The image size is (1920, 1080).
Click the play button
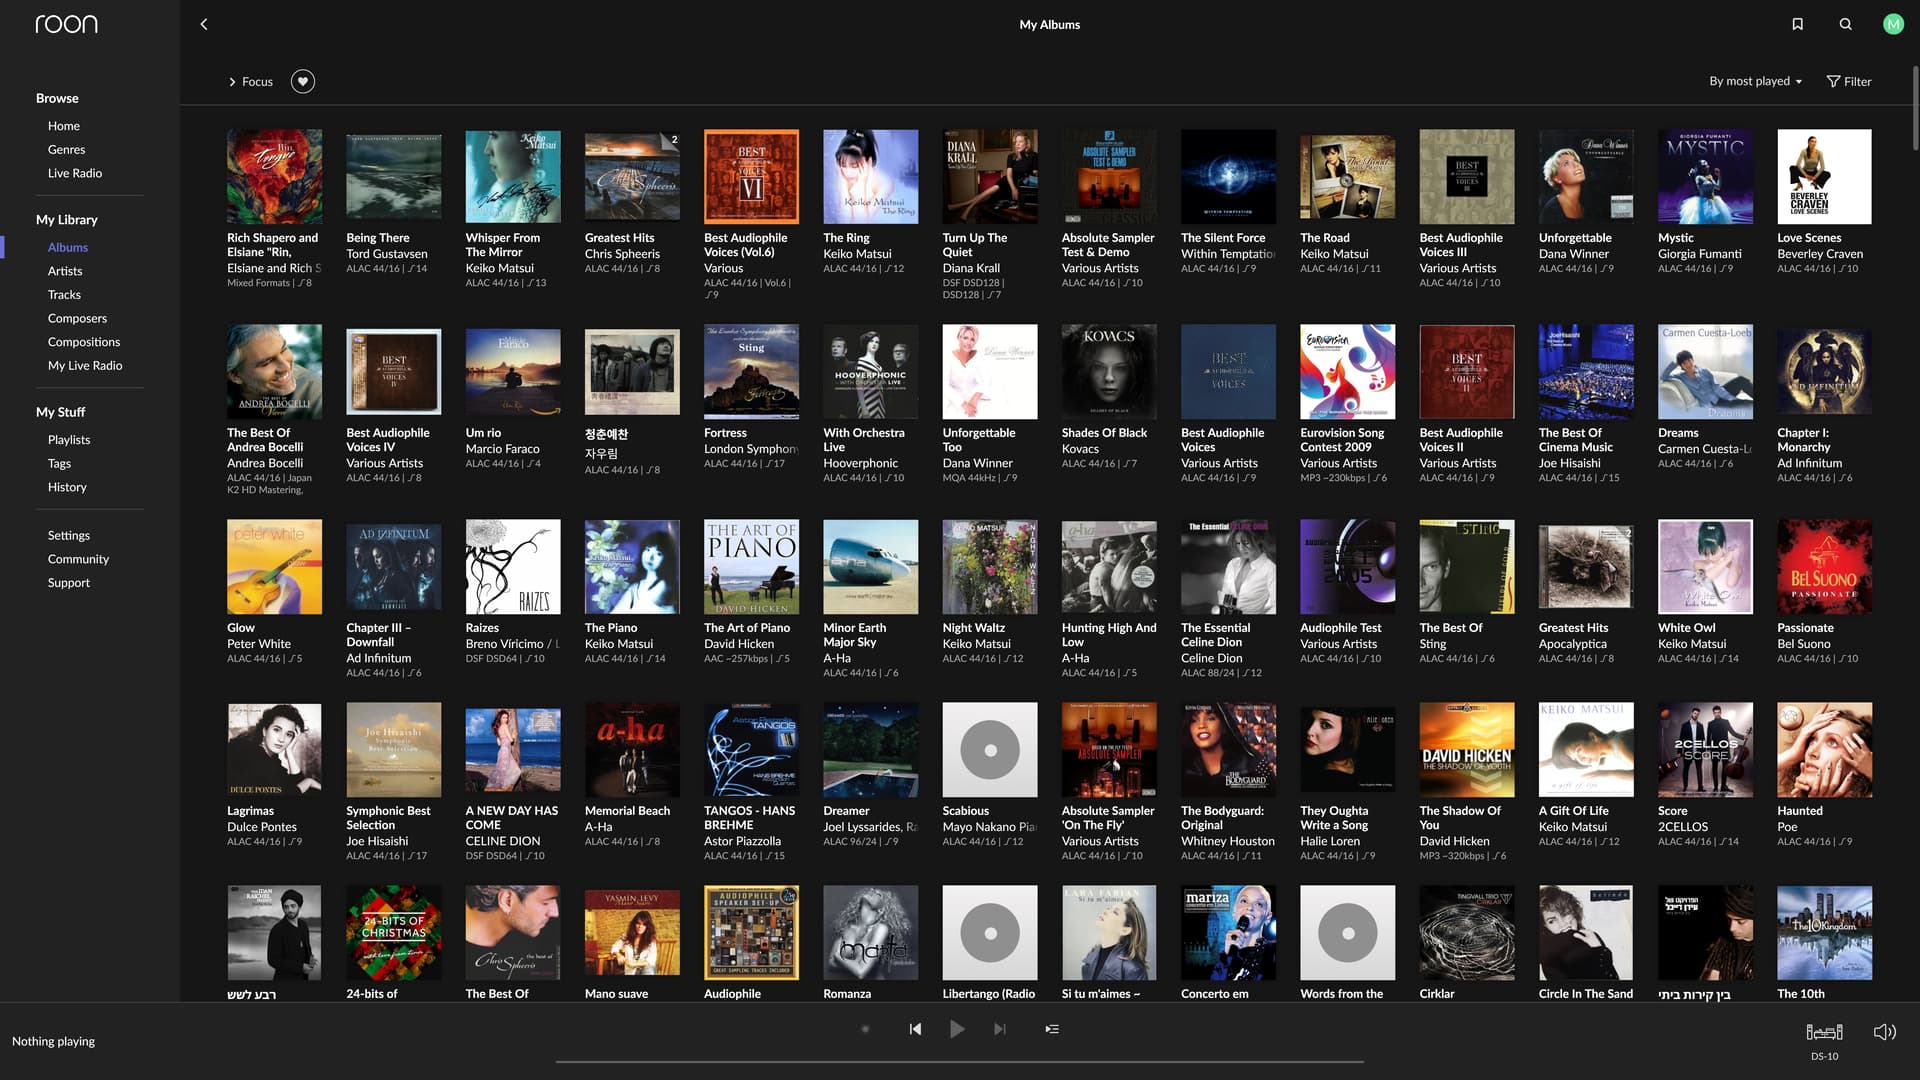(957, 1029)
